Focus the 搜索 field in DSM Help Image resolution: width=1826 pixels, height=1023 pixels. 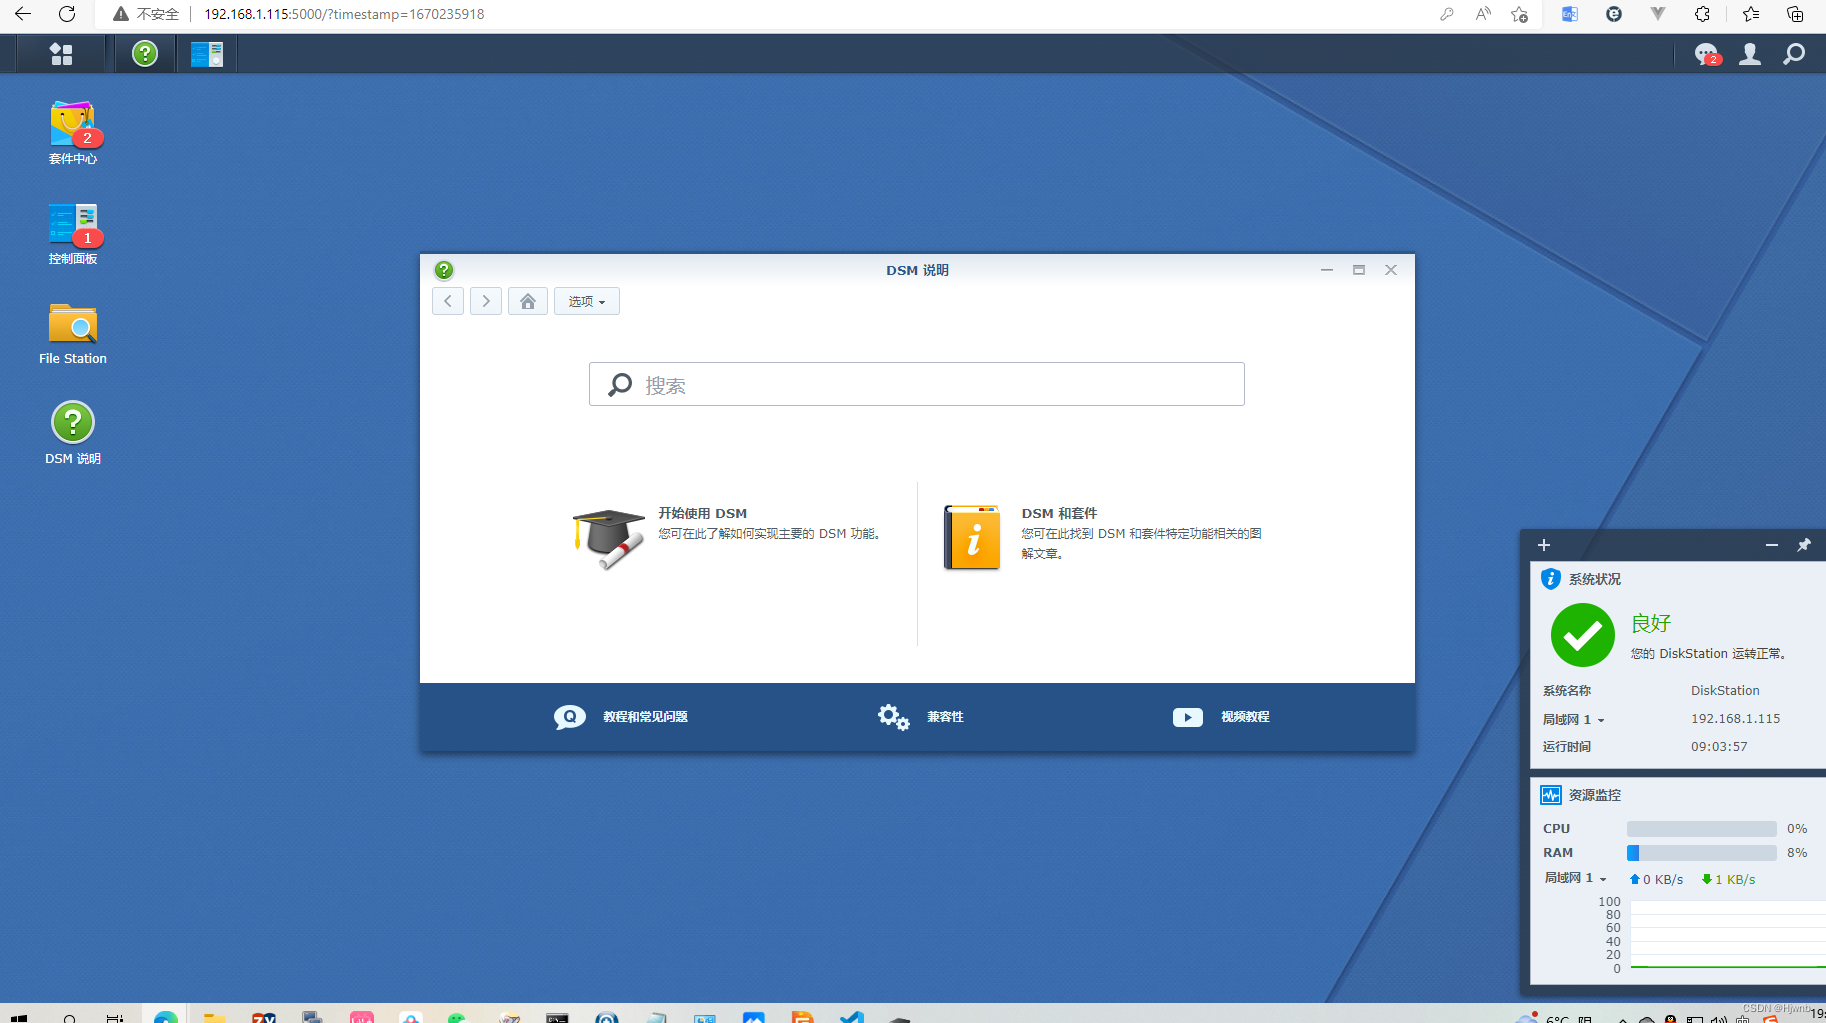coord(917,384)
